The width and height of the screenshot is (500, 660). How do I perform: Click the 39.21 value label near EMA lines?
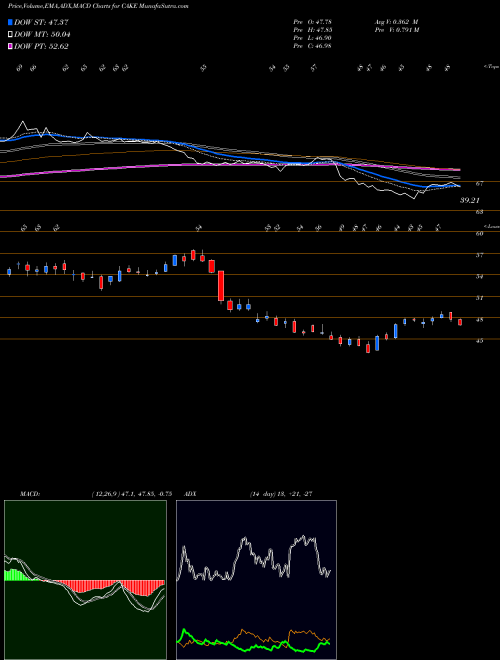(x=470, y=200)
